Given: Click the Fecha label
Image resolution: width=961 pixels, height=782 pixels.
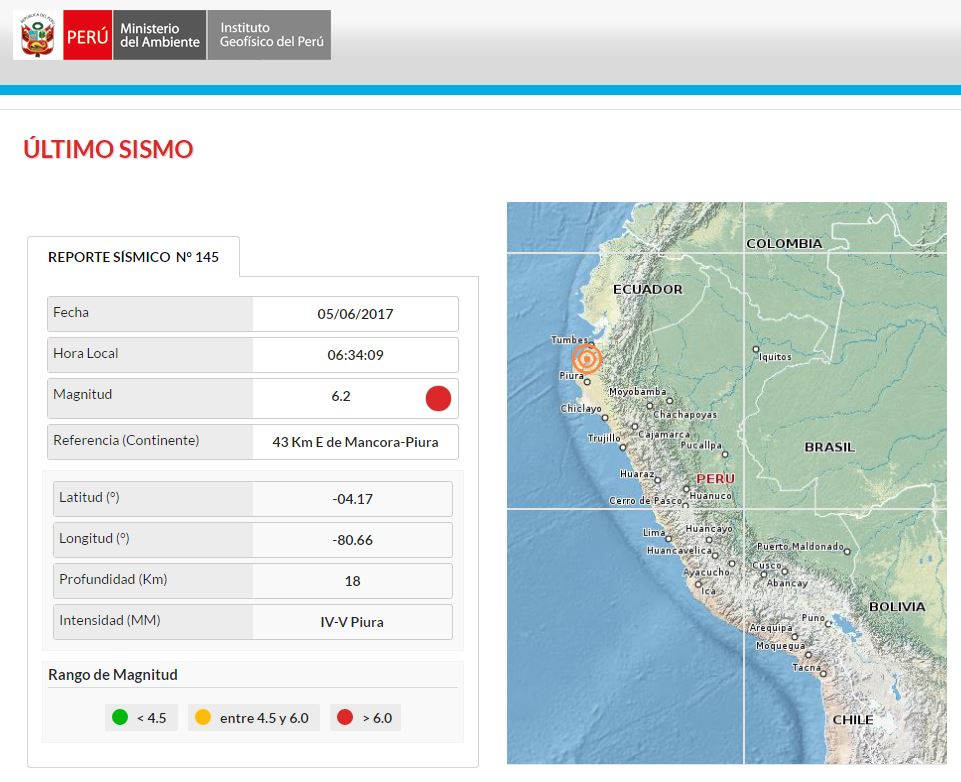Looking at the screenshot, I should tap(71, 313).
